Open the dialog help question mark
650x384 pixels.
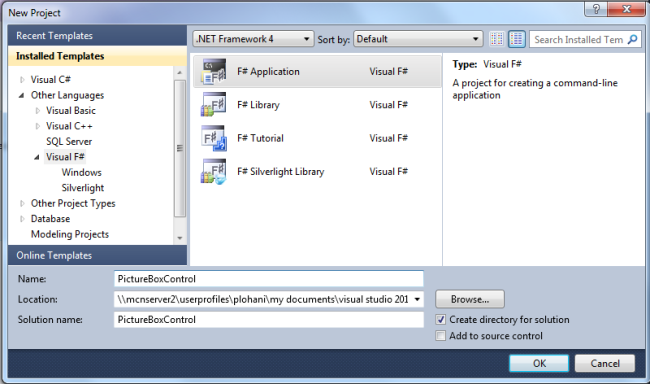click(596, 9)
